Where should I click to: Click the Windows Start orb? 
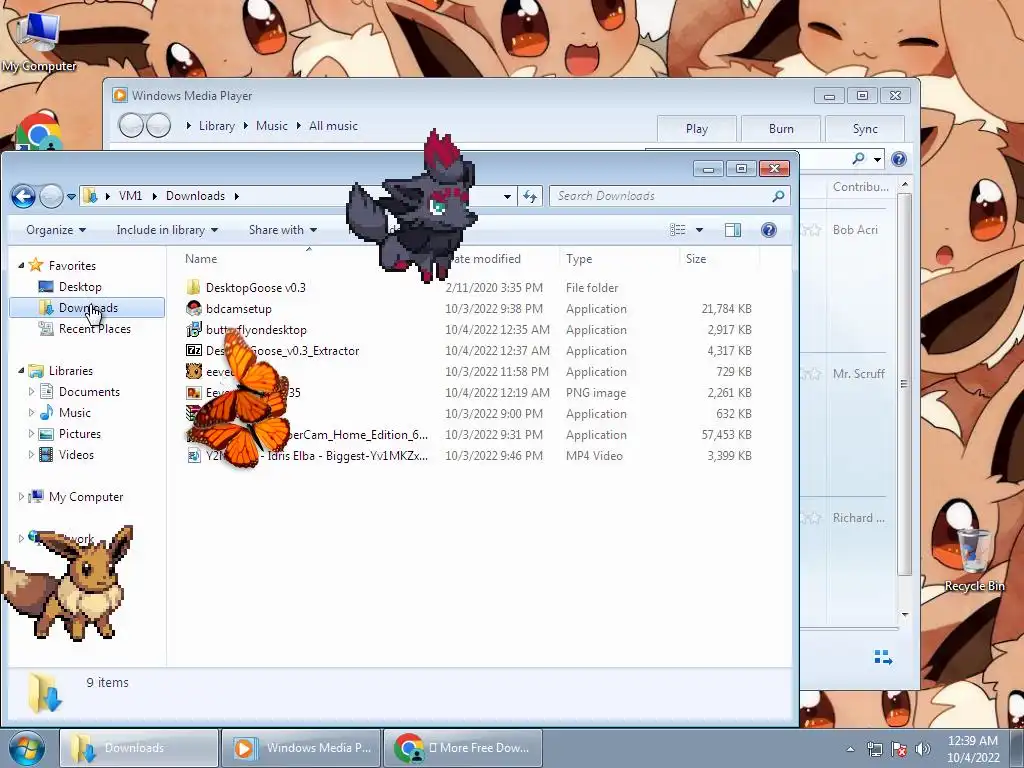click(x=27, y=748)
